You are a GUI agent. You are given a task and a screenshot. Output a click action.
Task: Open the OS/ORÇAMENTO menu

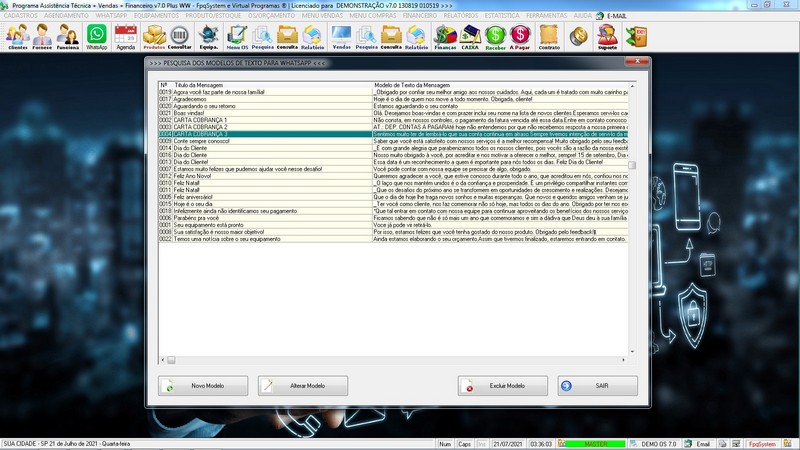[271, 16]
